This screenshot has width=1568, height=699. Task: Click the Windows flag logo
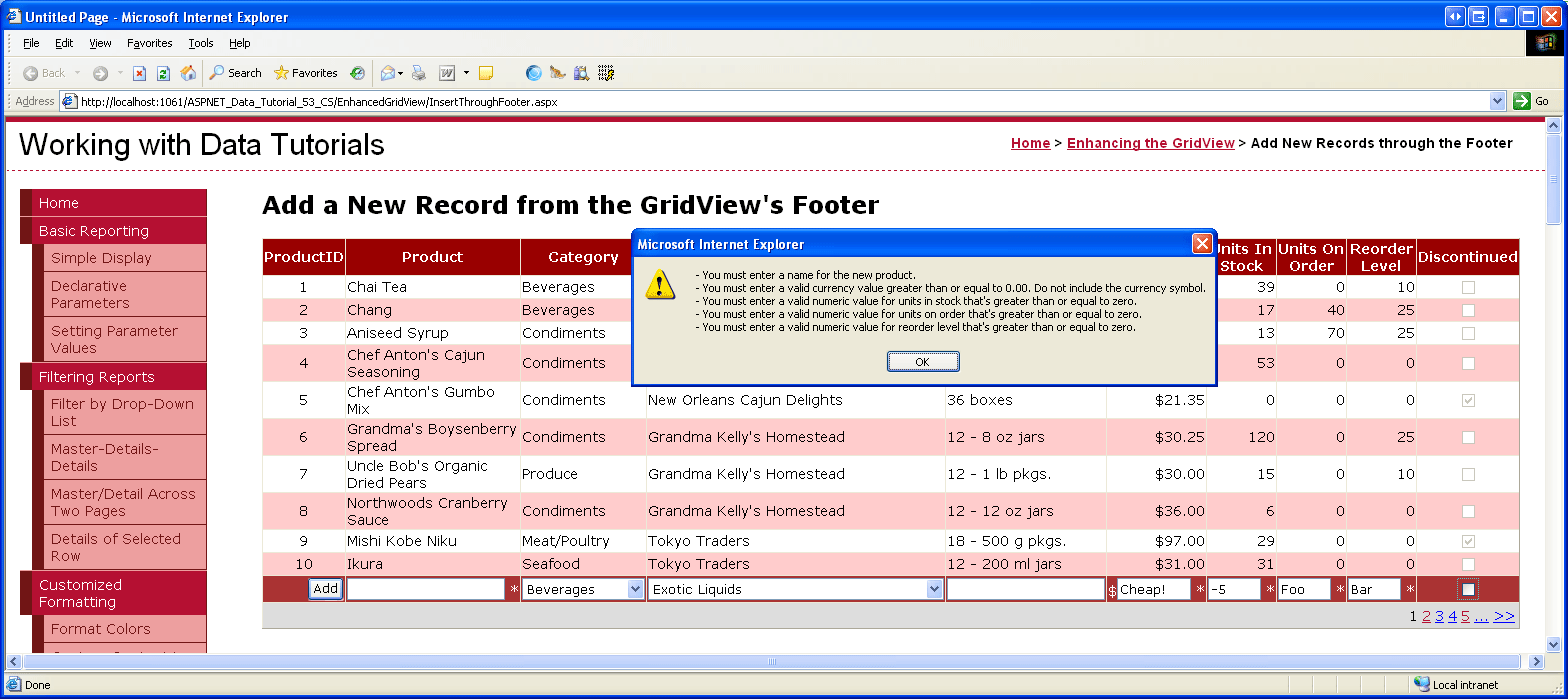click(x=1545, y=43)
